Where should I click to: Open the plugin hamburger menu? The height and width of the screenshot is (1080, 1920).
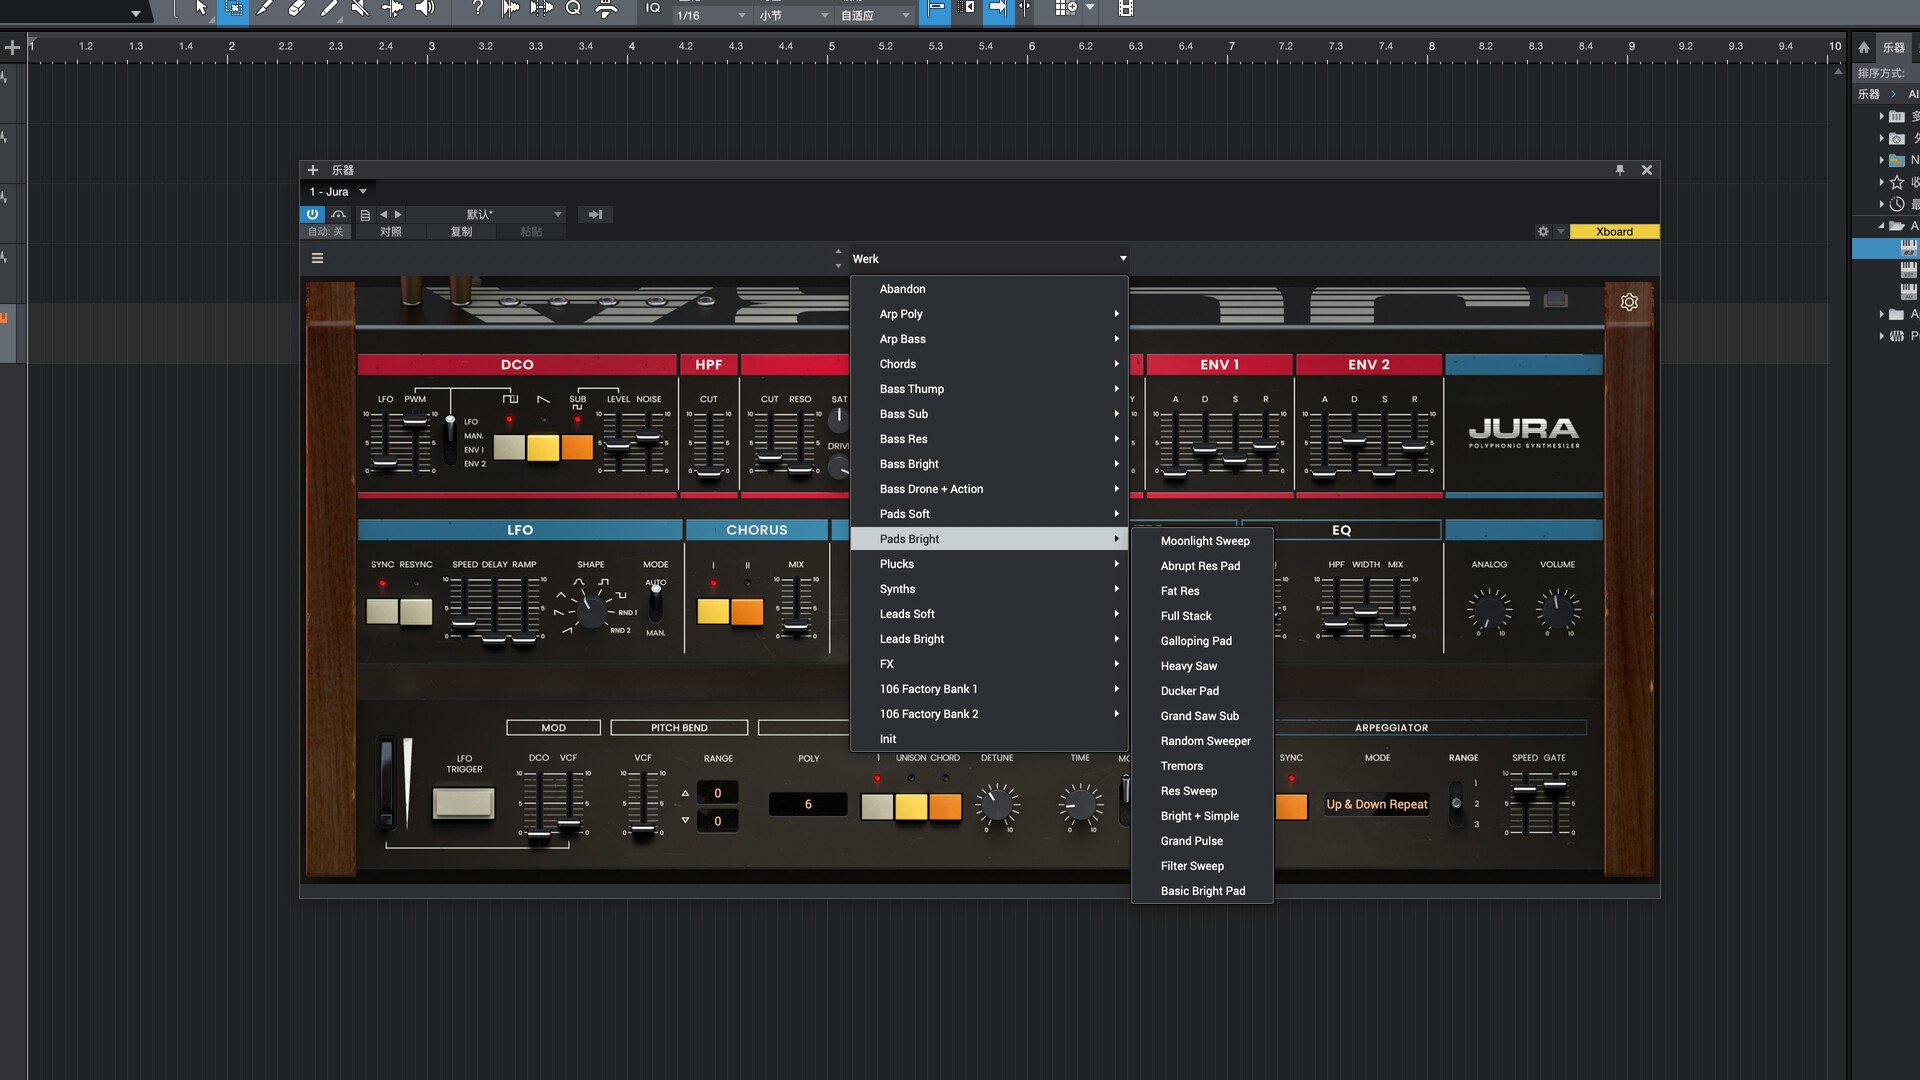point(317,258)
